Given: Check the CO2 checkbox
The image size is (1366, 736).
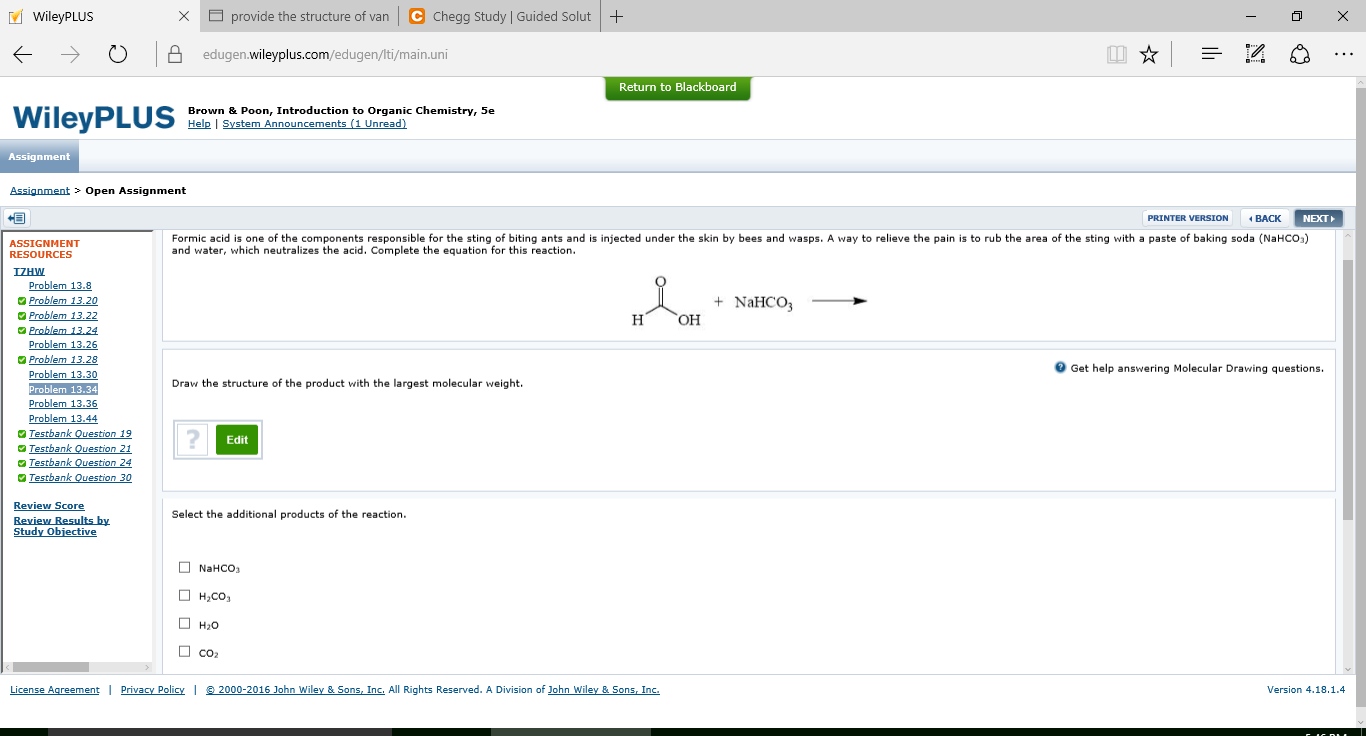Looking at the screenshot, I should (184, 650).
